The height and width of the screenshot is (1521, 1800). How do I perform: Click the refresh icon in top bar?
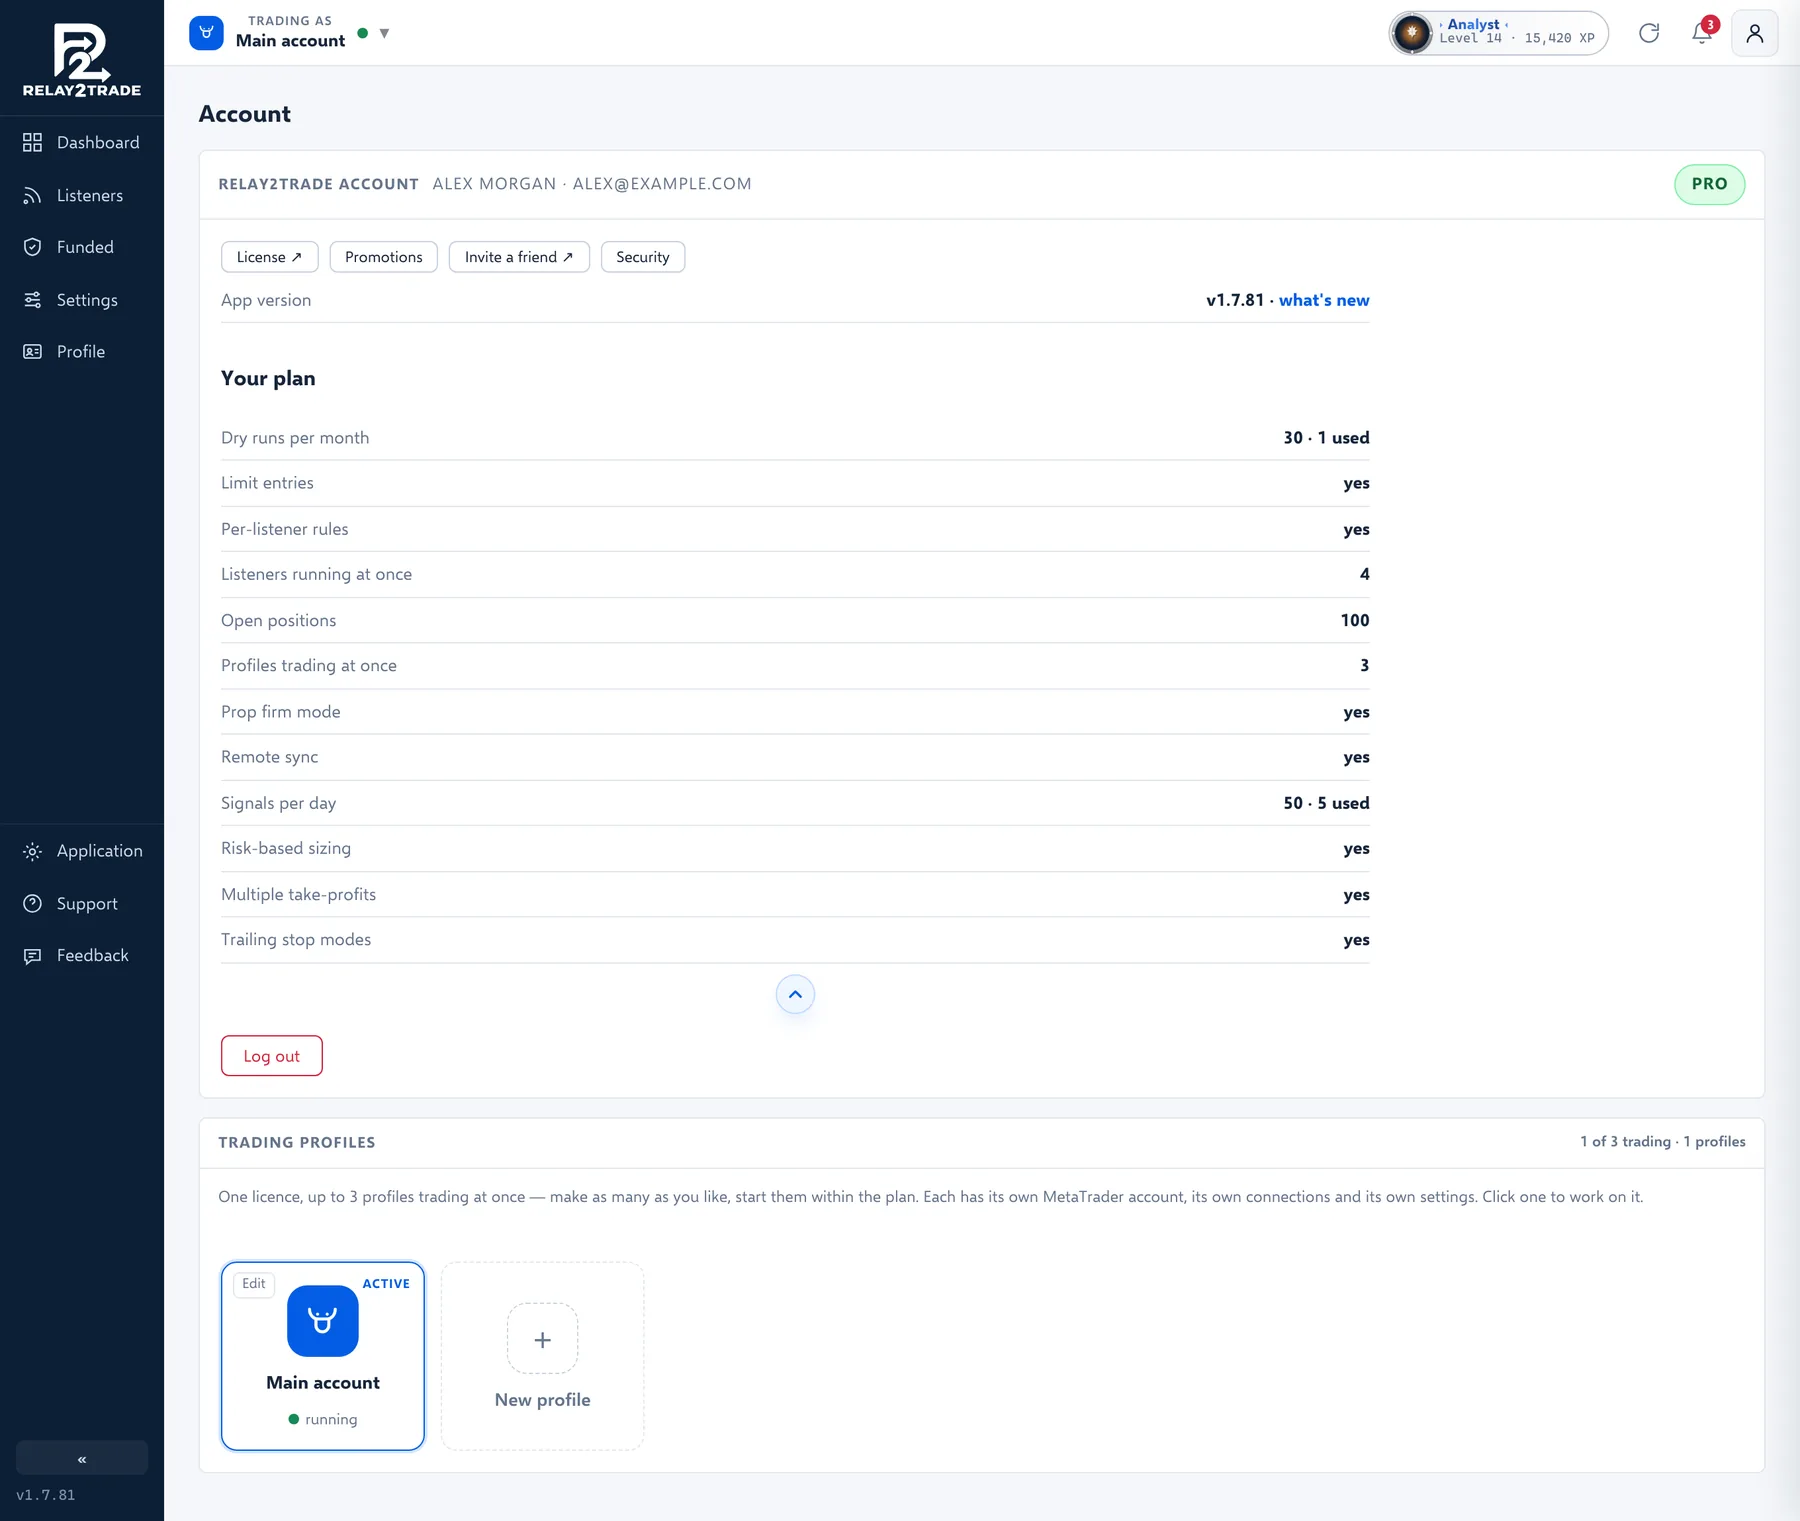(x=1649, y=33)
